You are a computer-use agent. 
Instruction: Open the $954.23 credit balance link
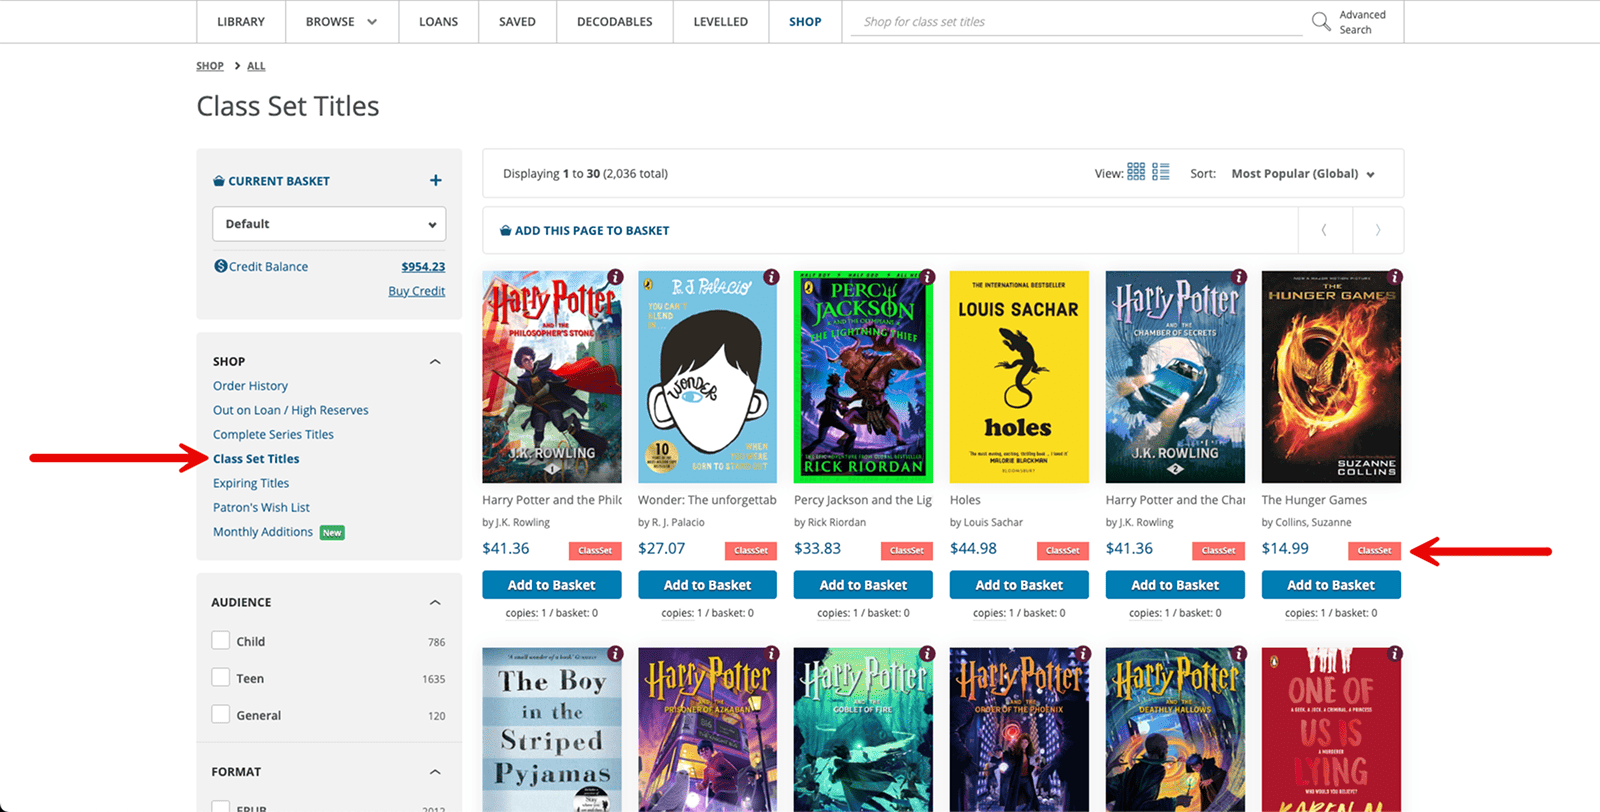click(x=423, y=266)
